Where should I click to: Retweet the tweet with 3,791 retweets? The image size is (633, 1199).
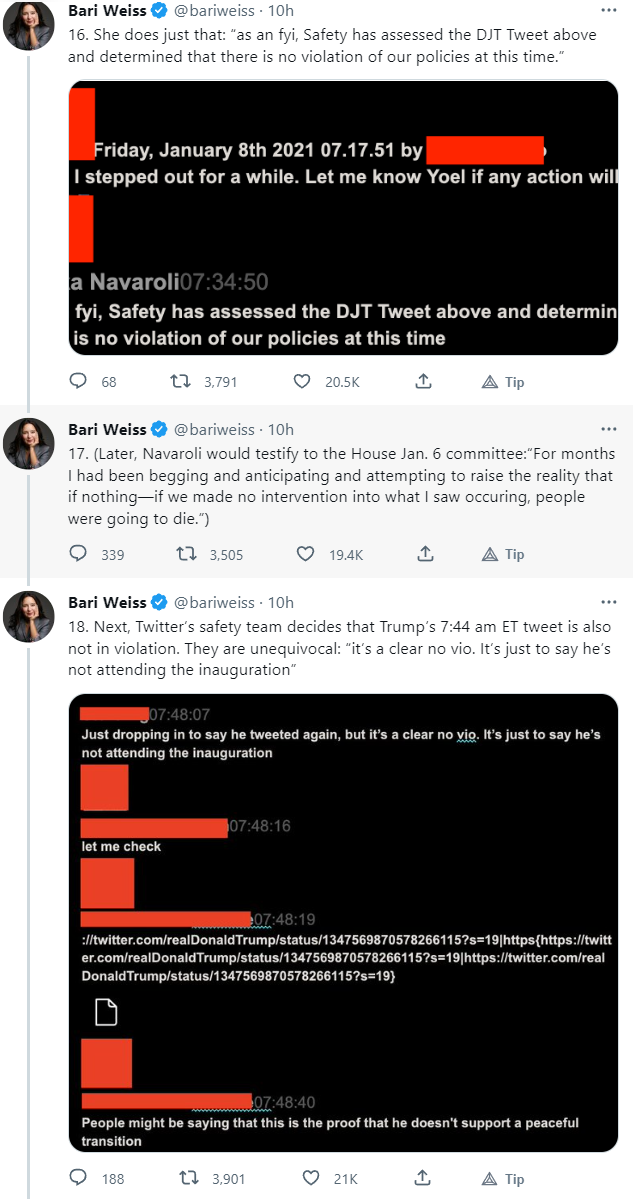pos(180,382)
